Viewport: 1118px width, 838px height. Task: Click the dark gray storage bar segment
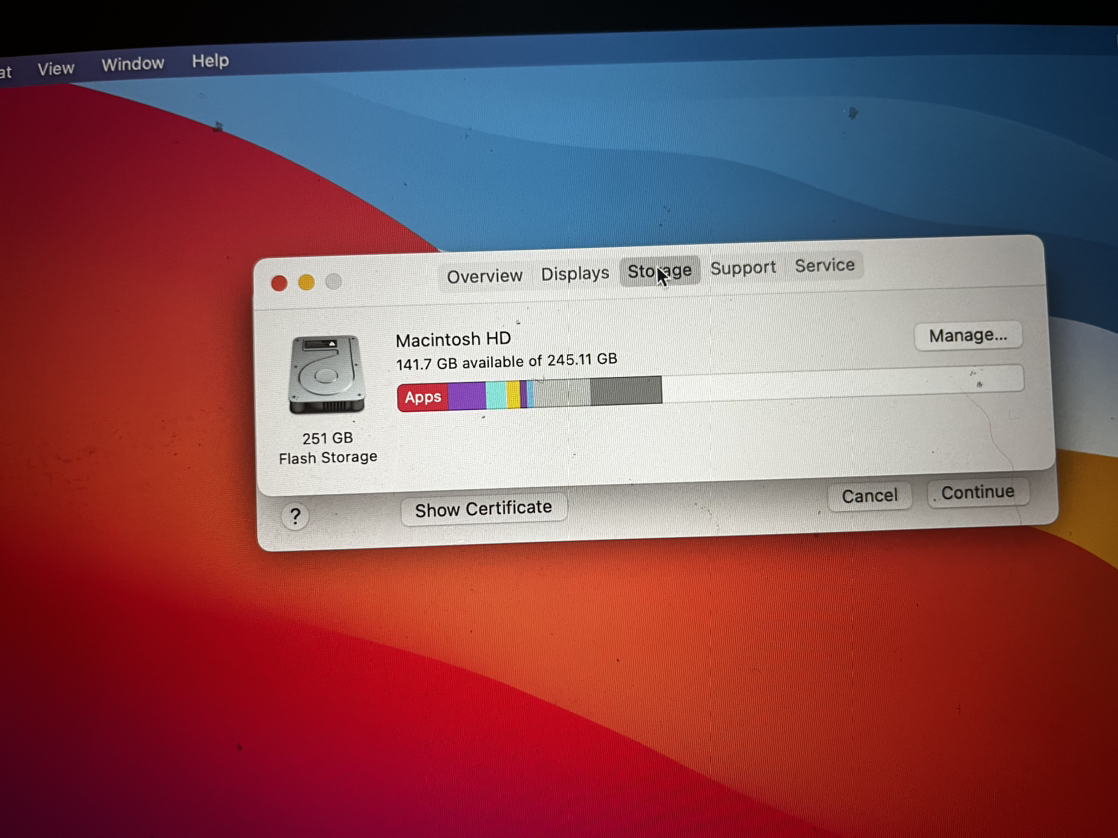(626, 391)
